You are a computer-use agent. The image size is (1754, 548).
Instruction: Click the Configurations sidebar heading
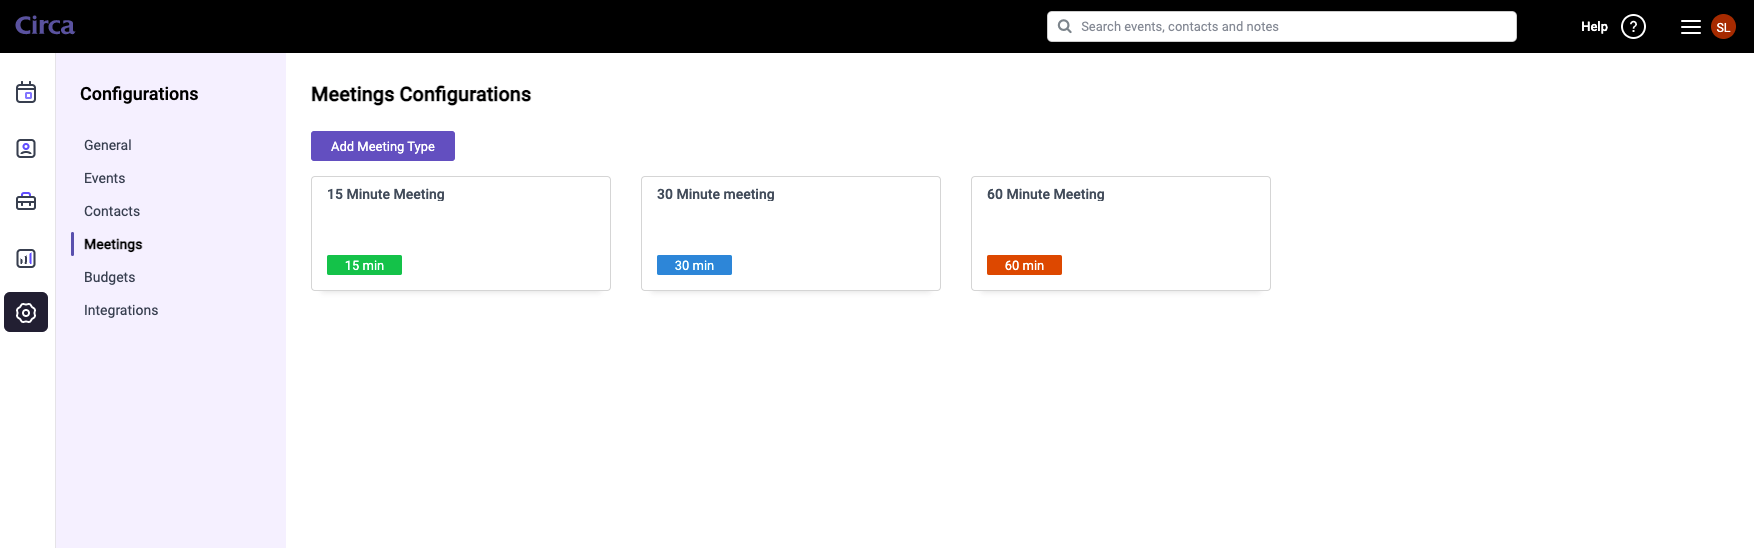tap(139, 94)
